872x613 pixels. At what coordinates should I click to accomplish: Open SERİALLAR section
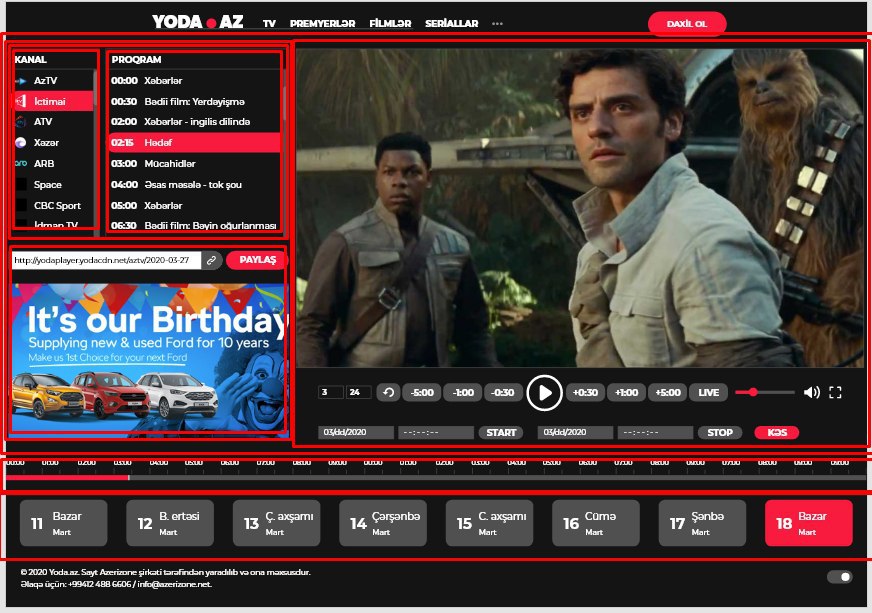(452, 23)
